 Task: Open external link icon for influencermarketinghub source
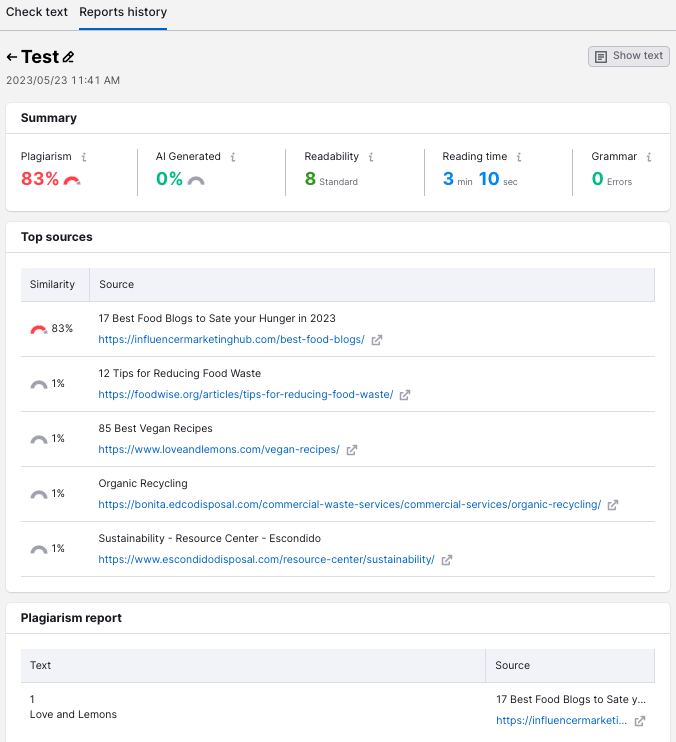377,340
